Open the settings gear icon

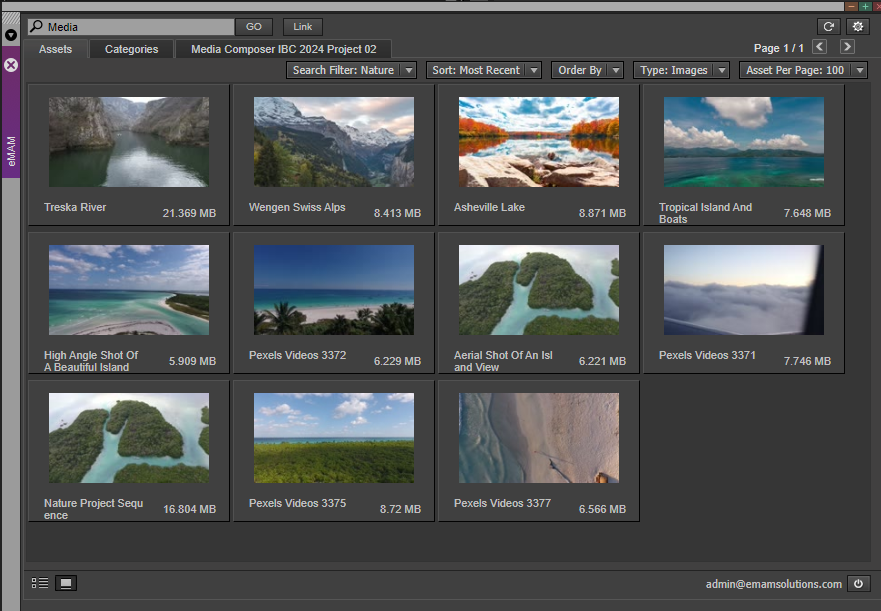coord(857,27)
